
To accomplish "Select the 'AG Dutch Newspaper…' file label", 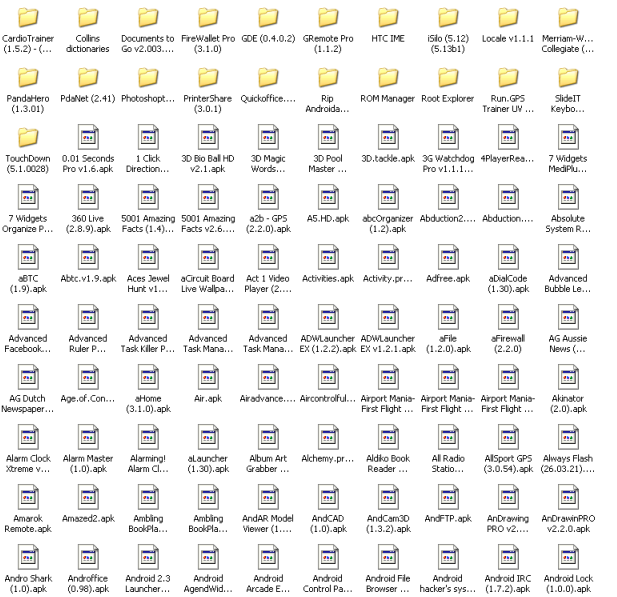I will 28,403.
